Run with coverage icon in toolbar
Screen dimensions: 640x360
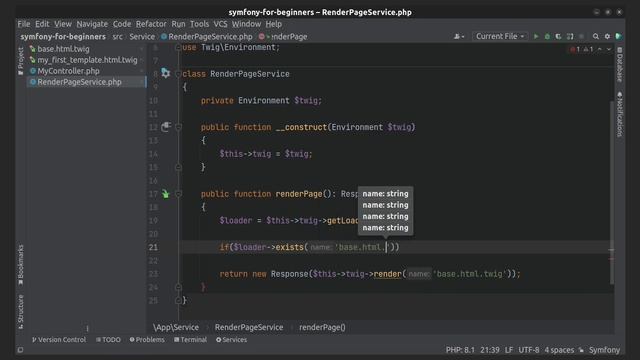pos(558,37)
